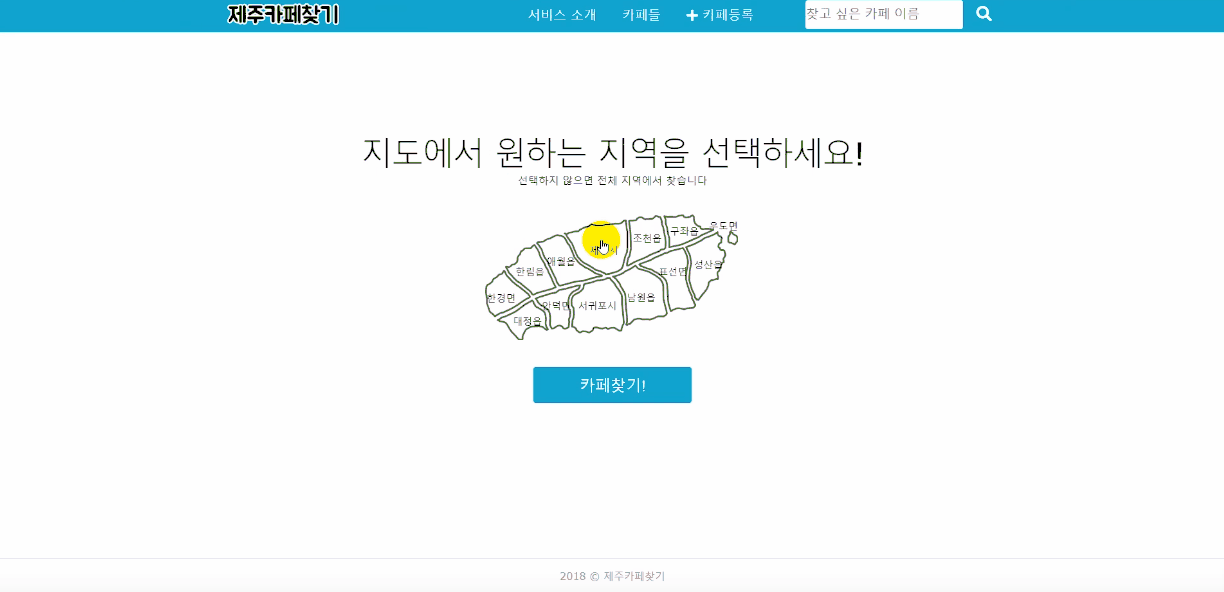Open the 서비스 소개 menu item

[x=562, y=15]
